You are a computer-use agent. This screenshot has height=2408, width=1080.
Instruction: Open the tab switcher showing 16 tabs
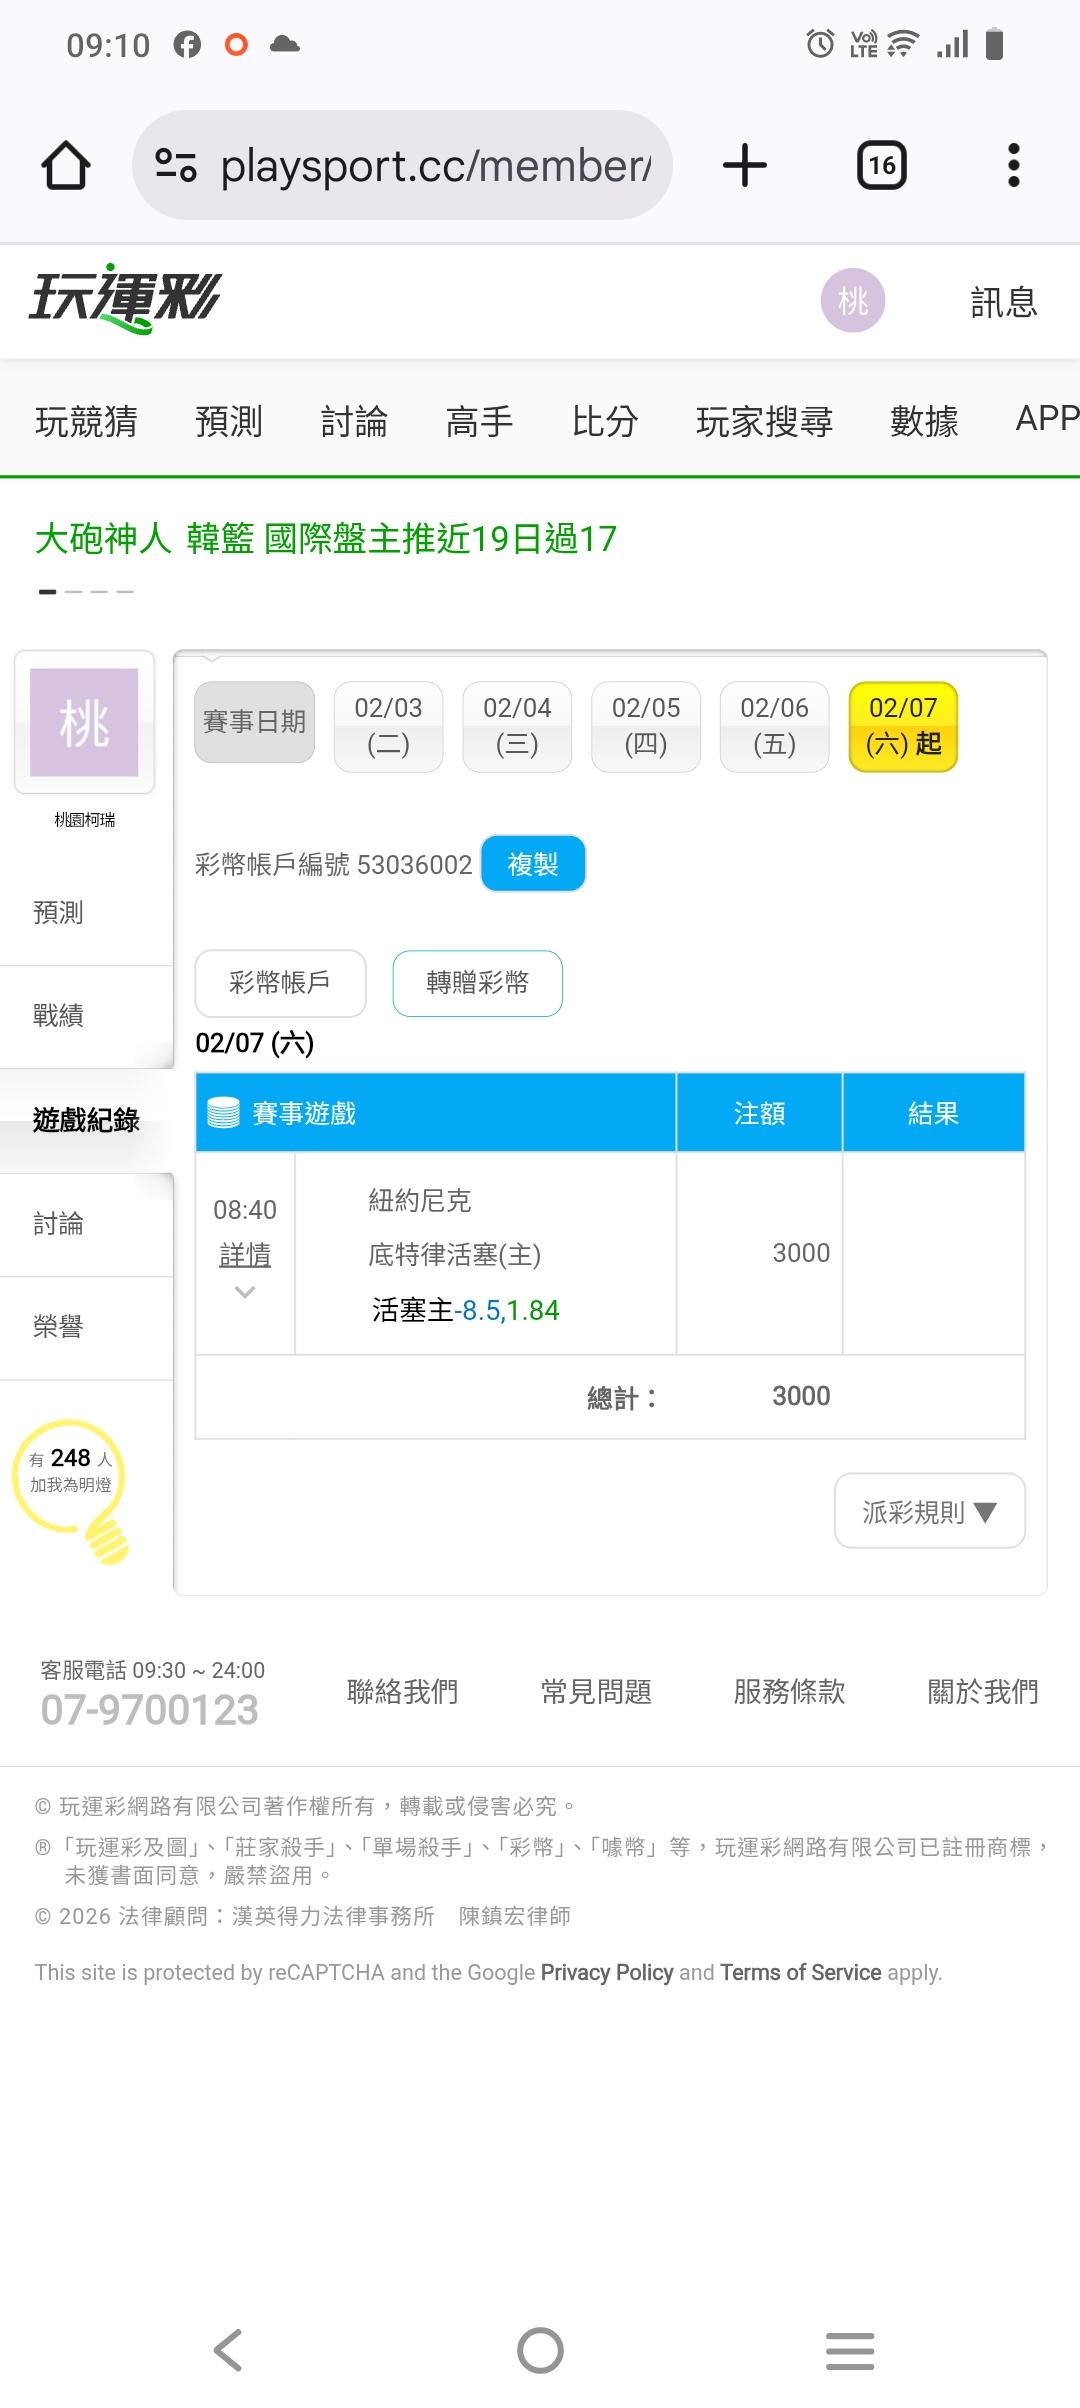click(881, 165)
